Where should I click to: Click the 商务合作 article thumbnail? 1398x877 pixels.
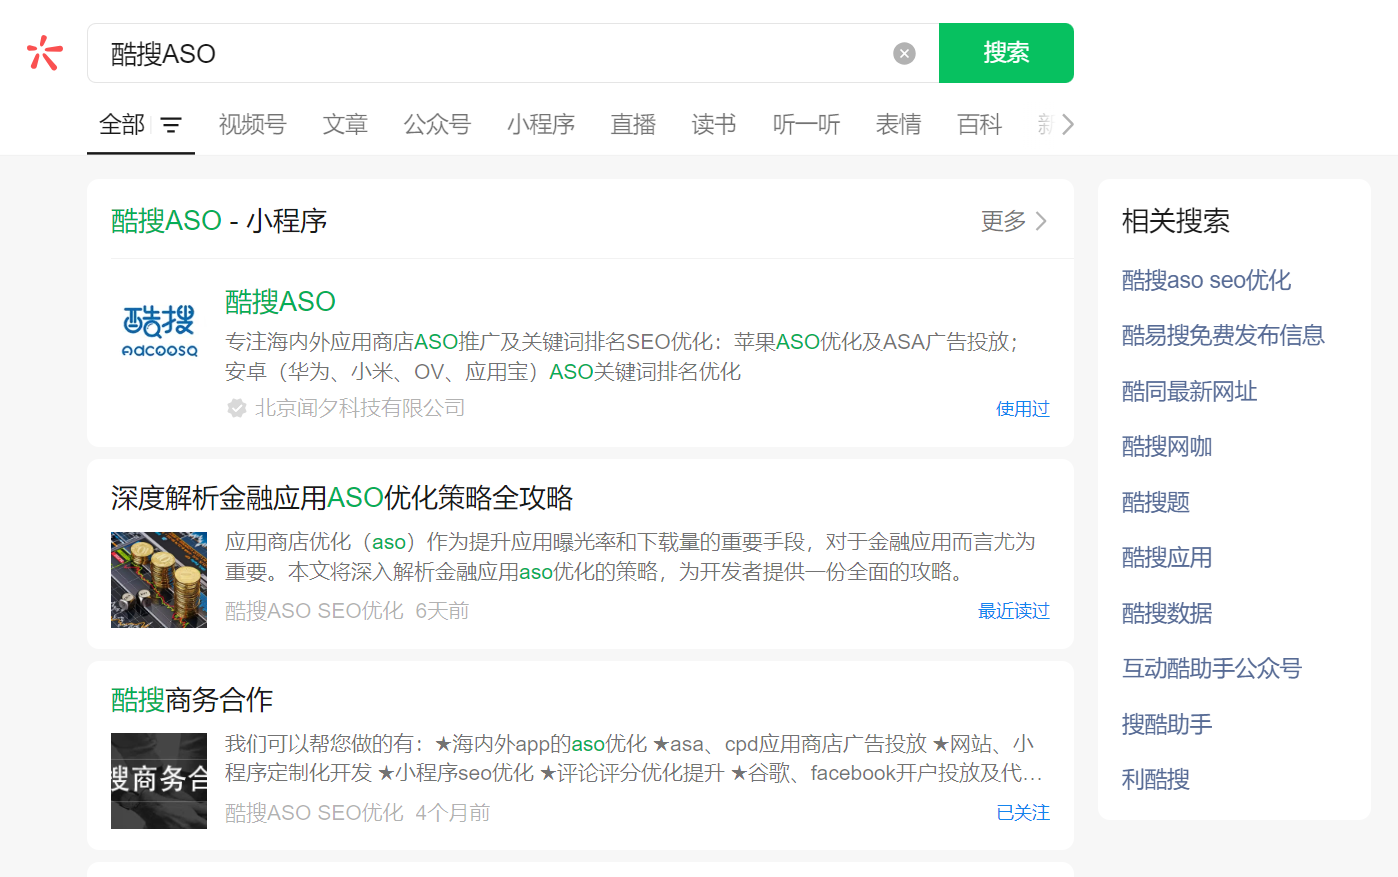159,781
